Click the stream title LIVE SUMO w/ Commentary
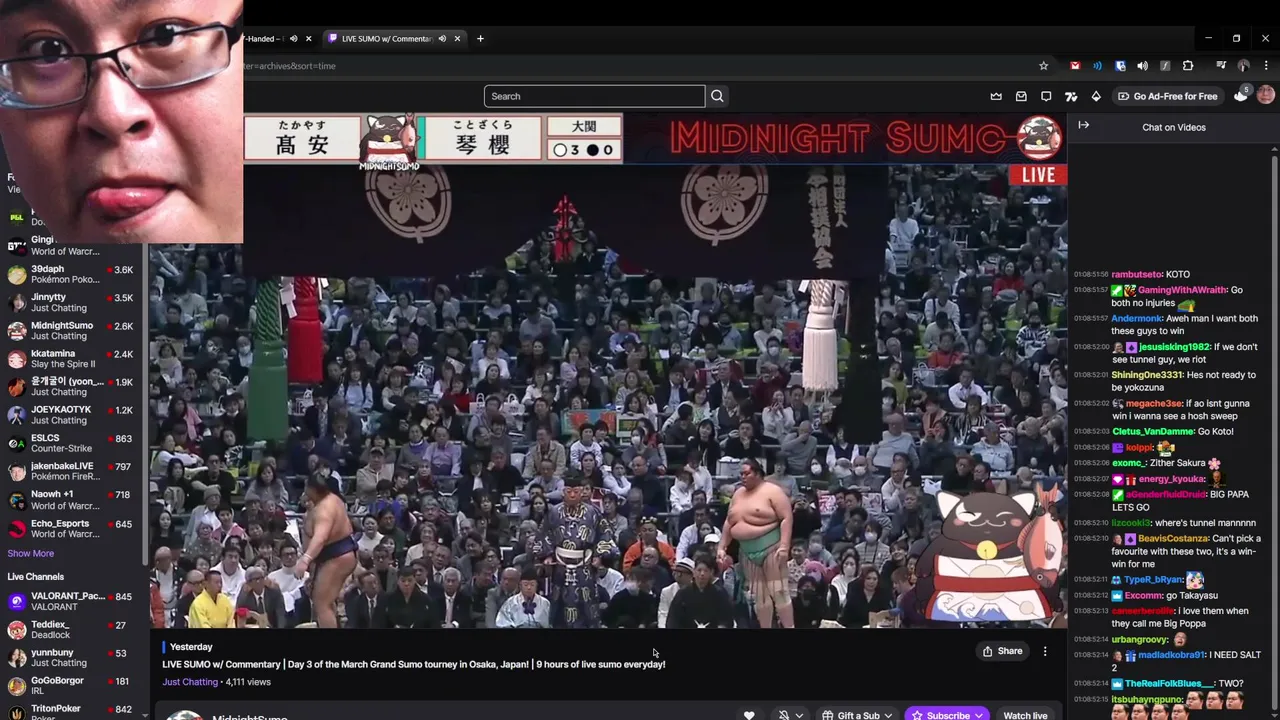 point(413,664)
